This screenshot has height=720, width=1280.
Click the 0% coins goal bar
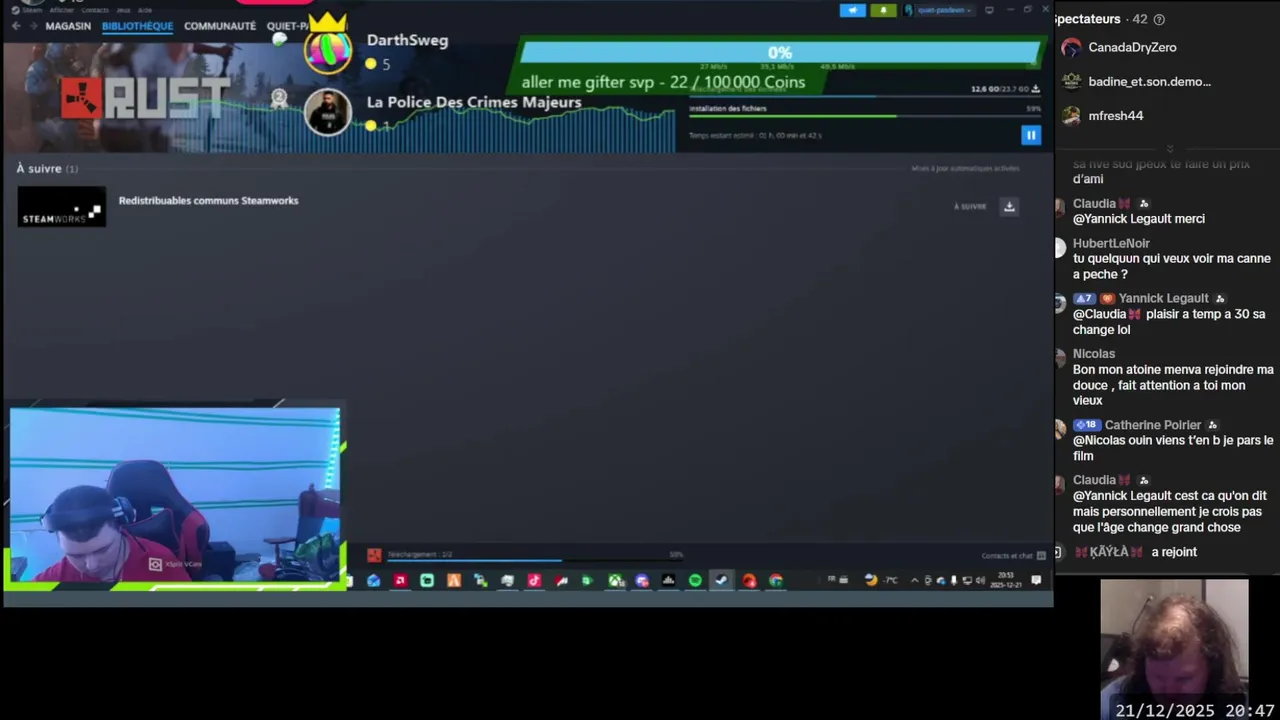coord(780,53)
